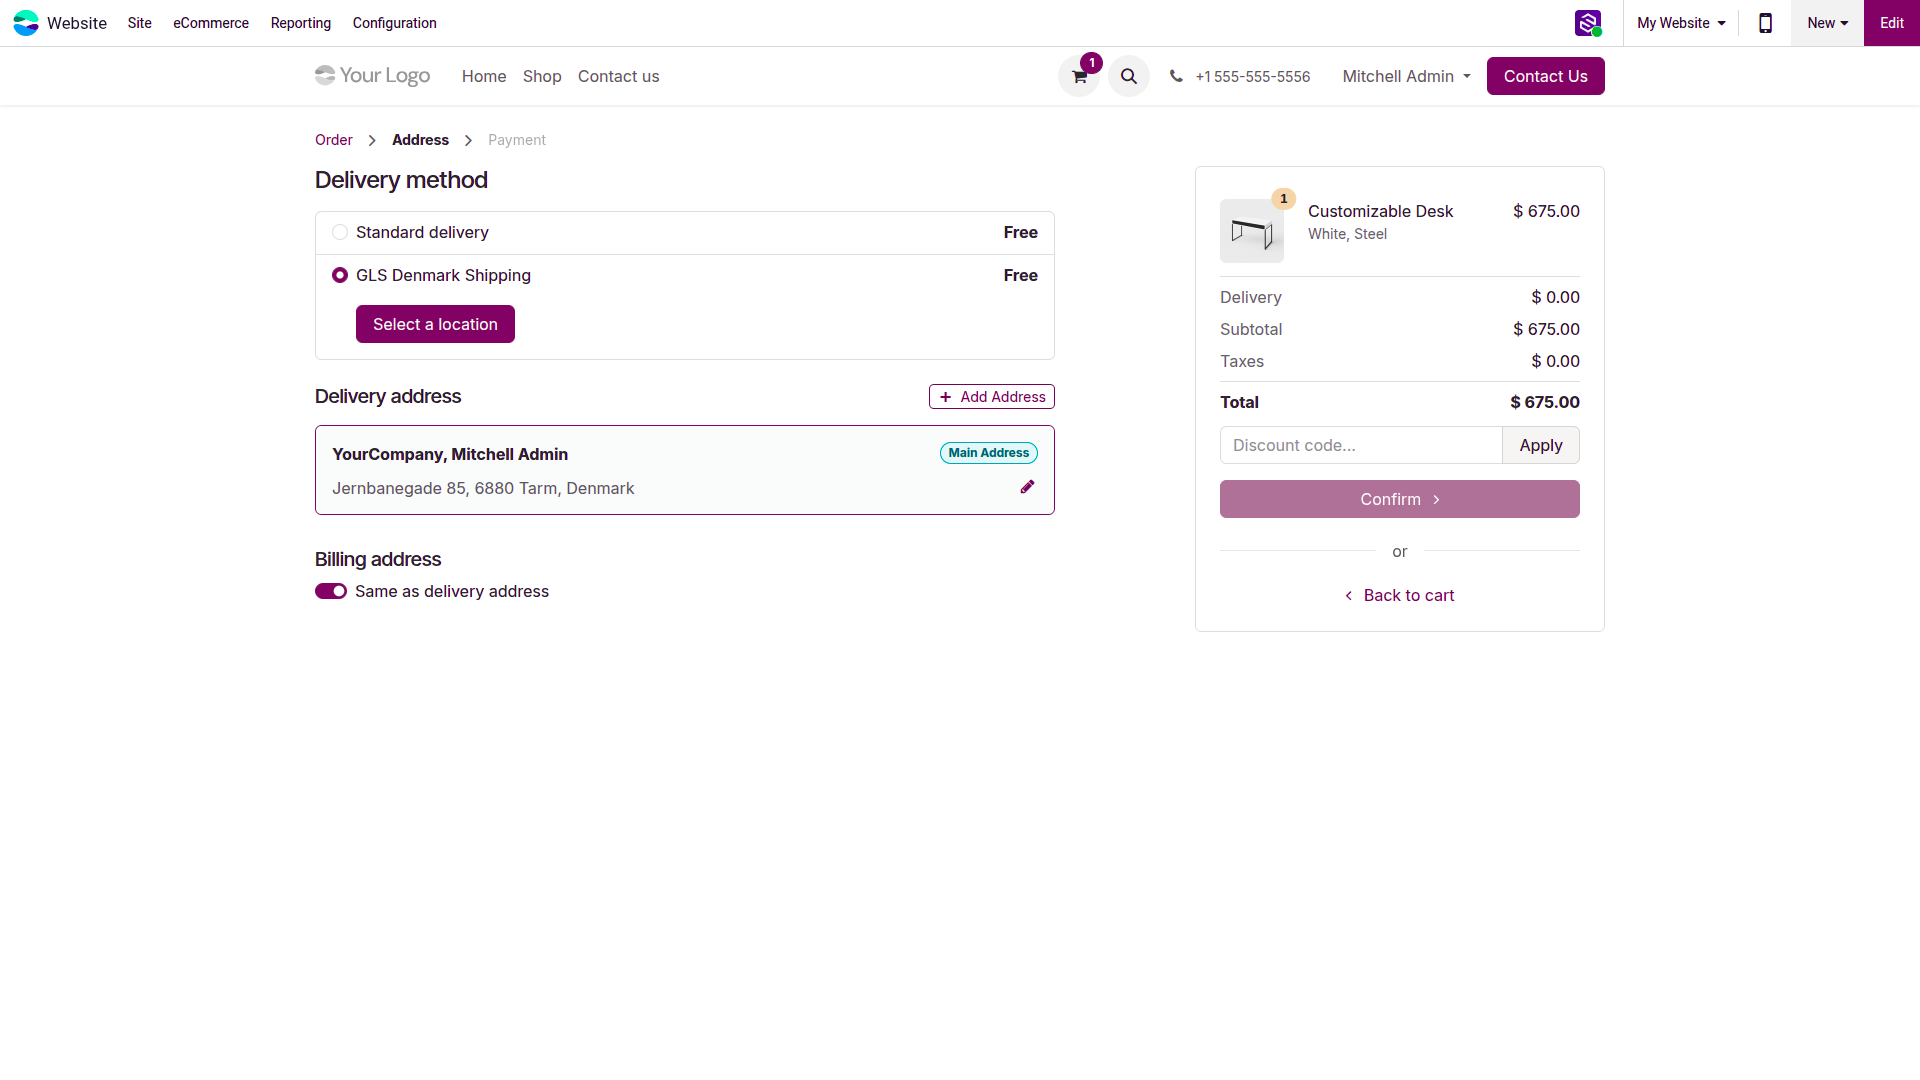Screen dimensions: 1920x1080
Task: Go Back to cart
Action: point(1400,595)
